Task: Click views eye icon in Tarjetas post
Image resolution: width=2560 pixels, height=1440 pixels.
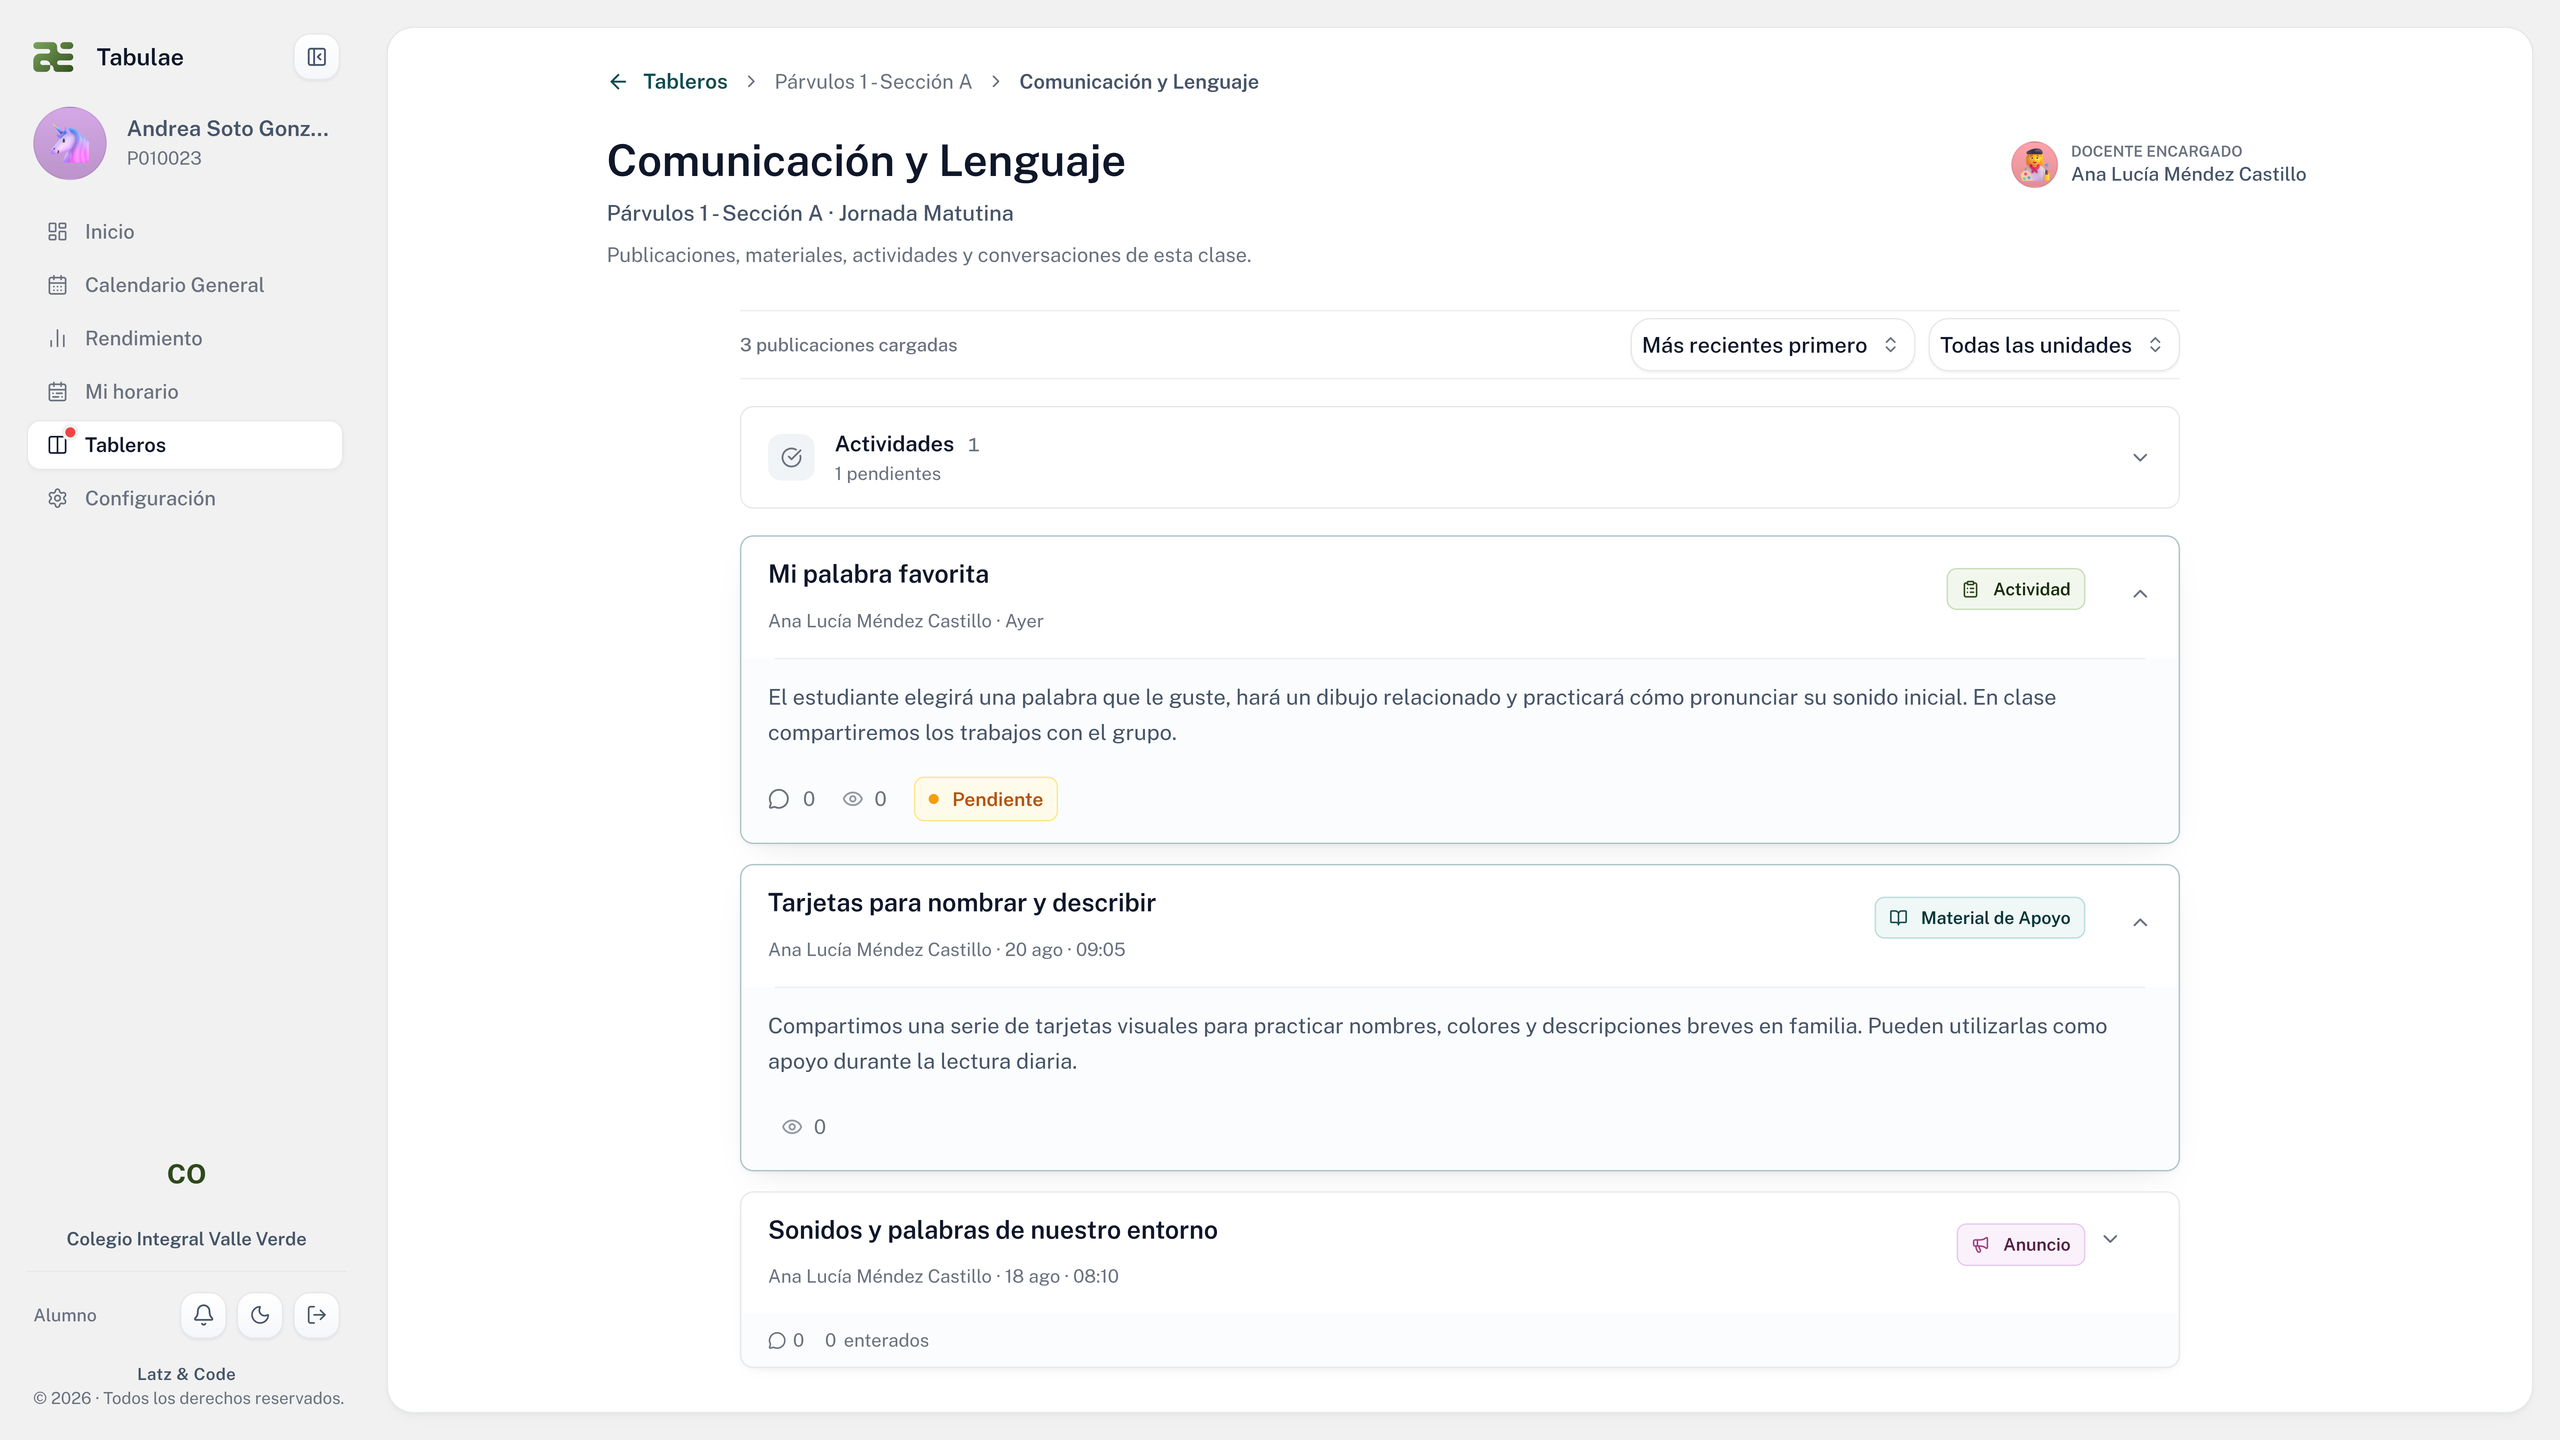Action: pos(792,1127)
